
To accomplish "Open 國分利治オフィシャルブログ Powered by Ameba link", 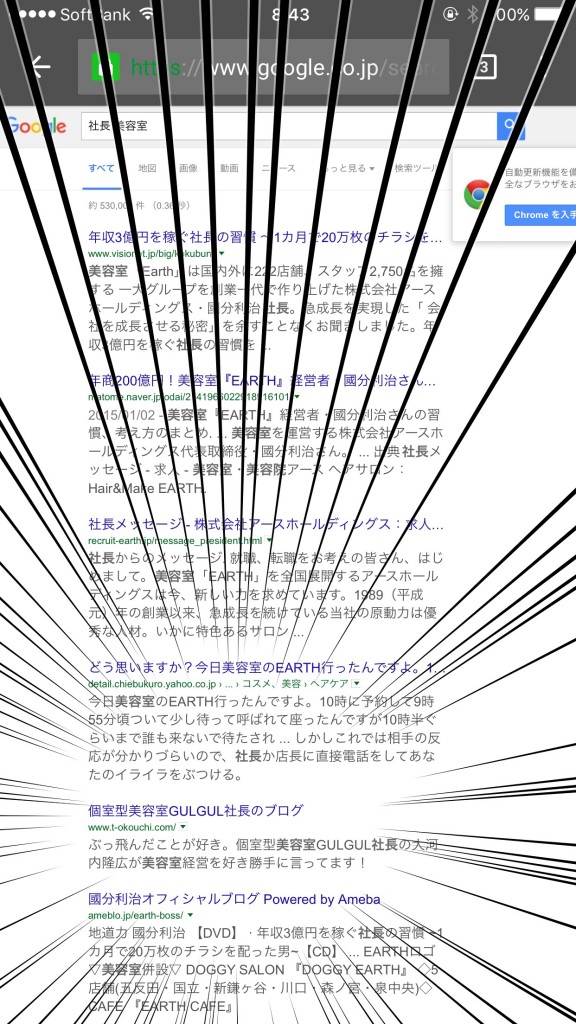I will click(x=234, y=899).
